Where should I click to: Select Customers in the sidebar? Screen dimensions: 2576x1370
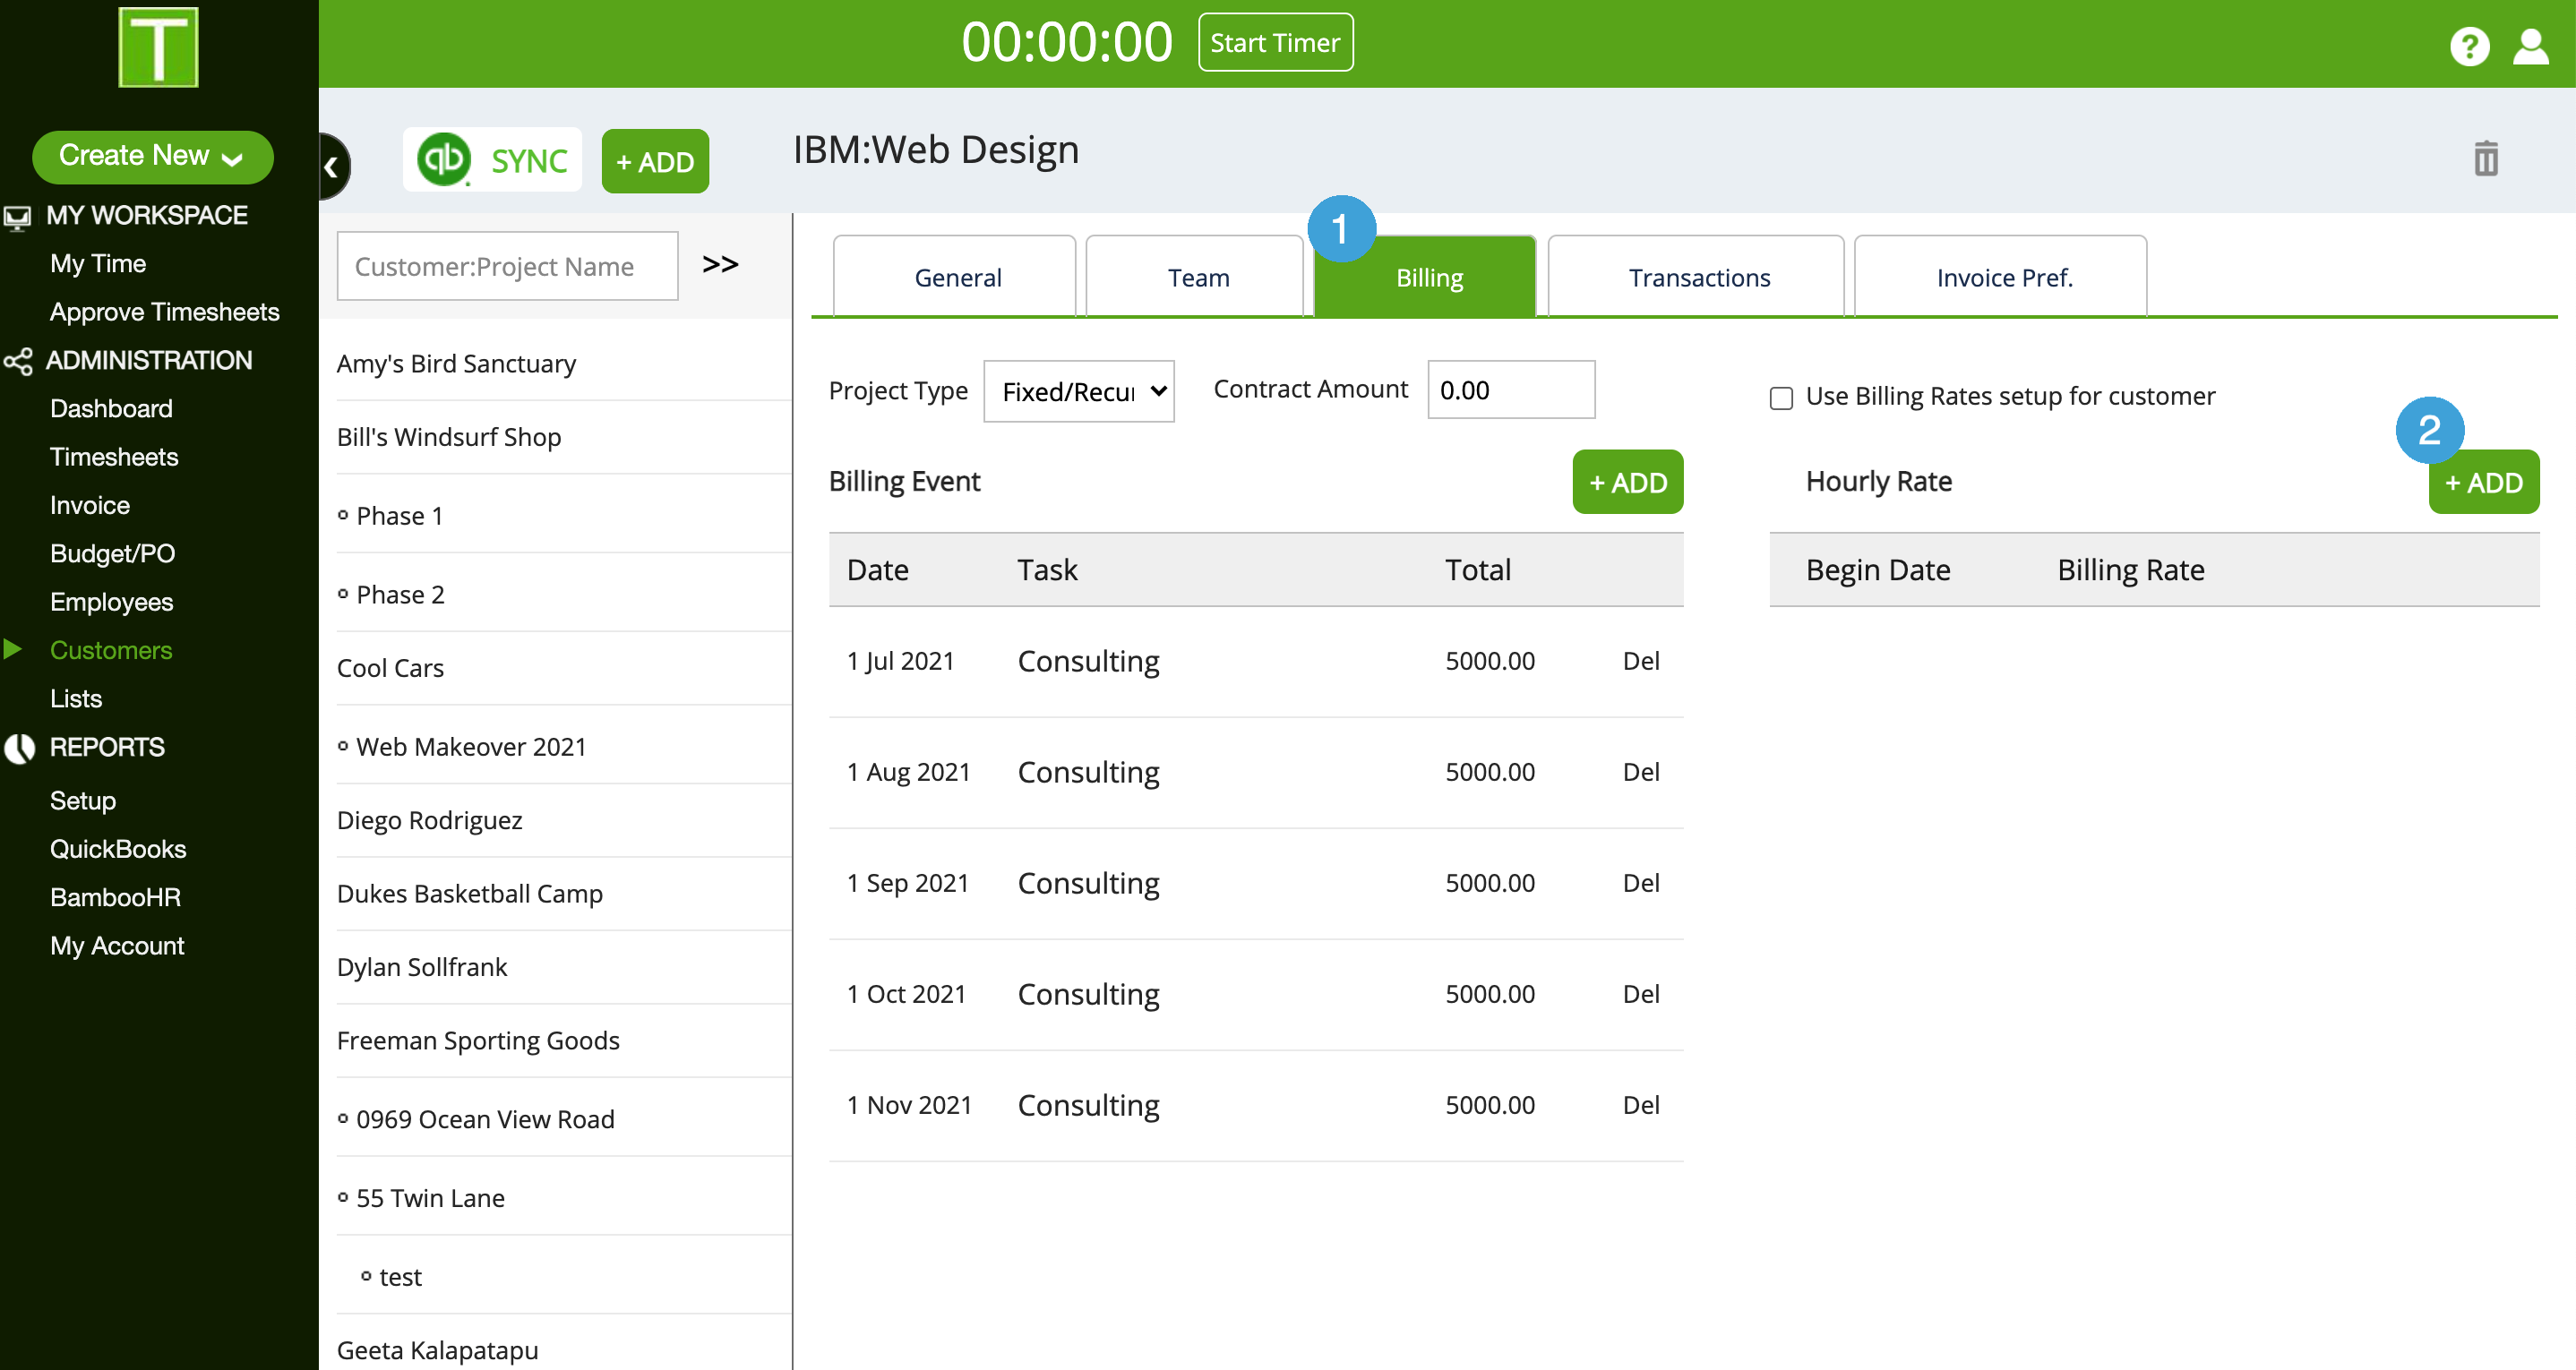click(x=111, y=650)
